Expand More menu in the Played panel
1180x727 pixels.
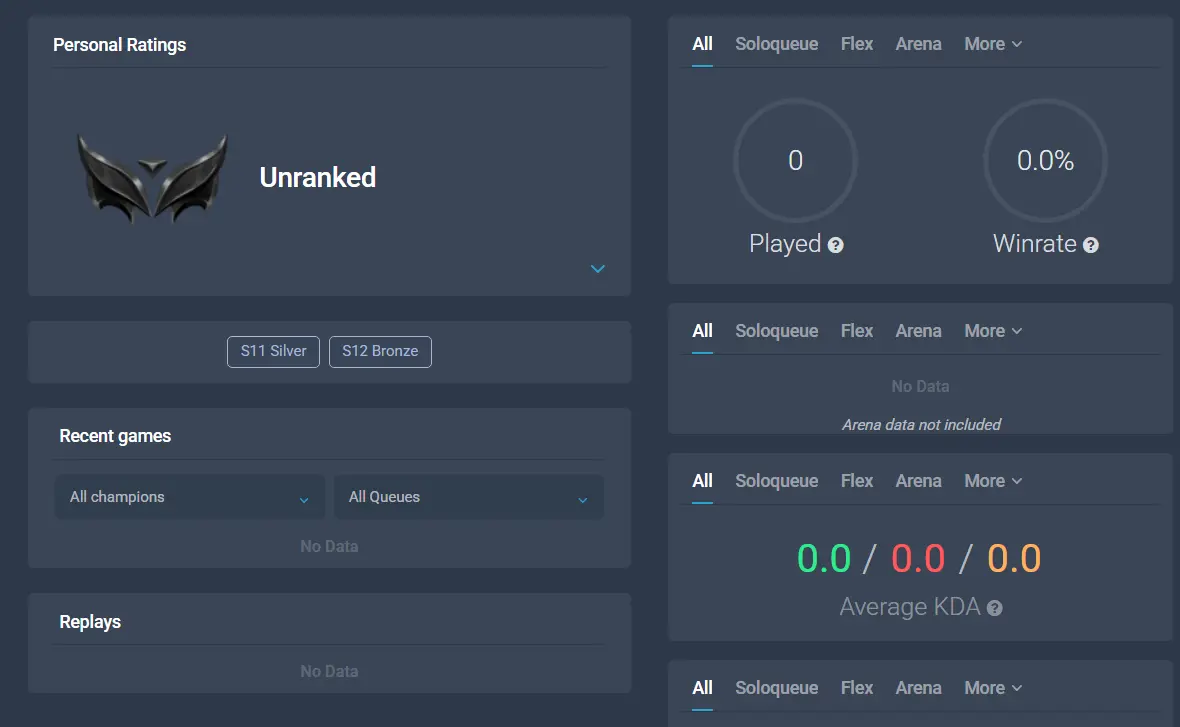[993, 44]
